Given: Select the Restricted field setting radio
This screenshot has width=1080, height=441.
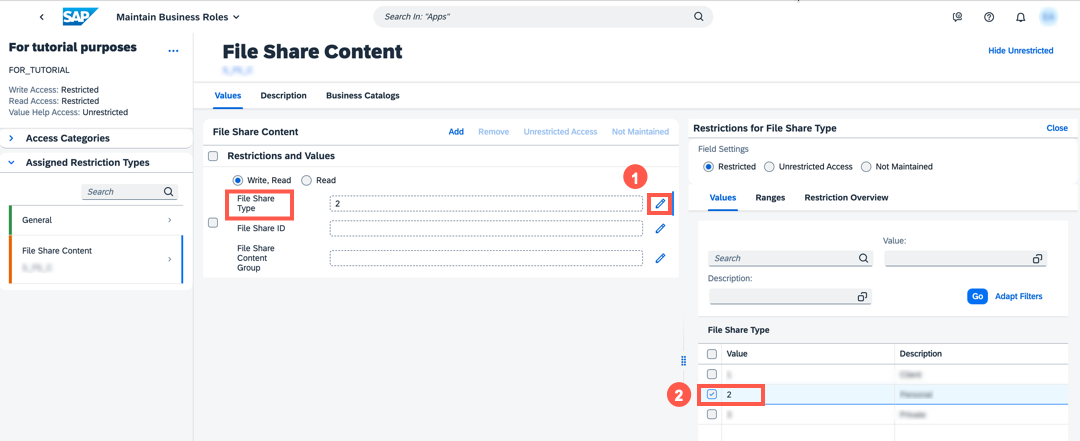Looking at the screenshot, I should [x=709, y=167].
